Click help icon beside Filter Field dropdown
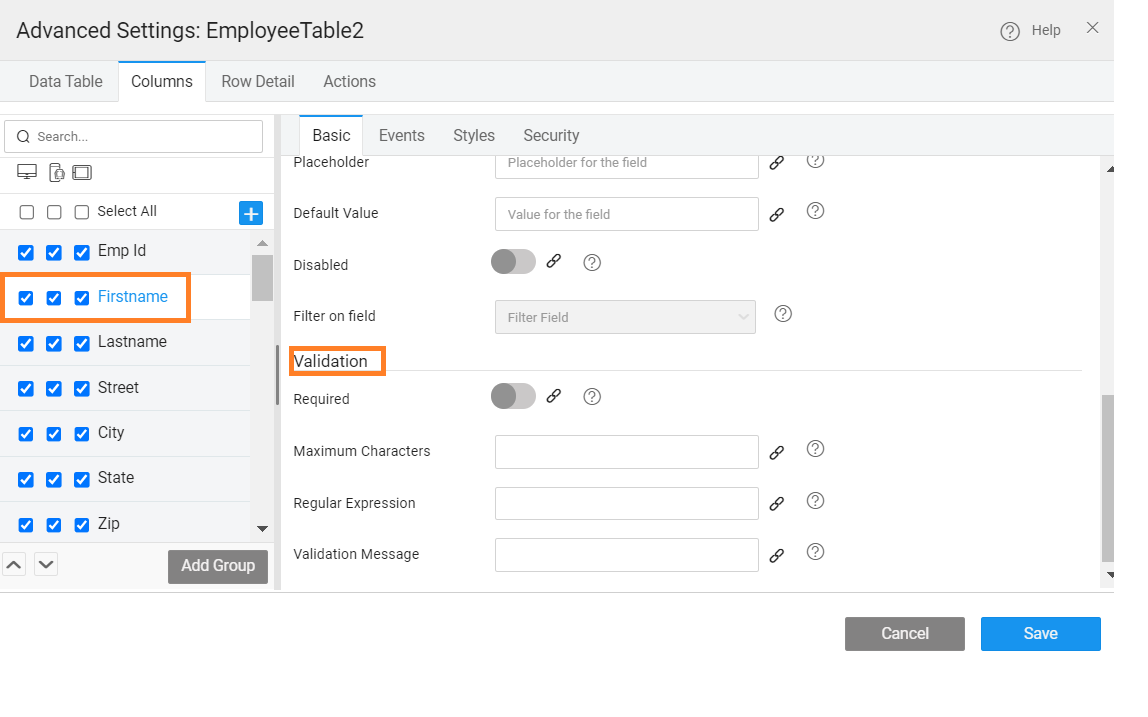 point(783,314)
